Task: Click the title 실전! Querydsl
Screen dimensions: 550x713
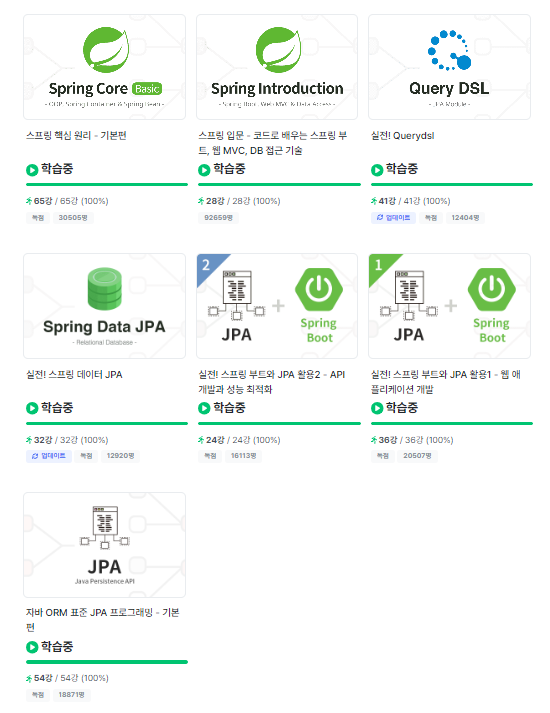Action: pyautogui.click(x=403, y=136)
